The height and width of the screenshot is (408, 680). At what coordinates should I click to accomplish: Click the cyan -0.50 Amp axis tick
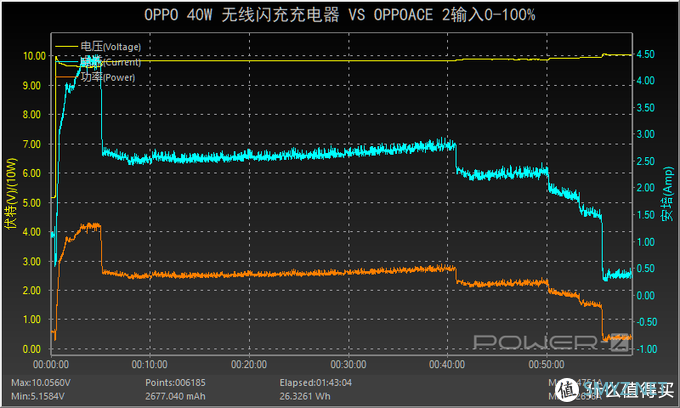[x=646, y=322]
